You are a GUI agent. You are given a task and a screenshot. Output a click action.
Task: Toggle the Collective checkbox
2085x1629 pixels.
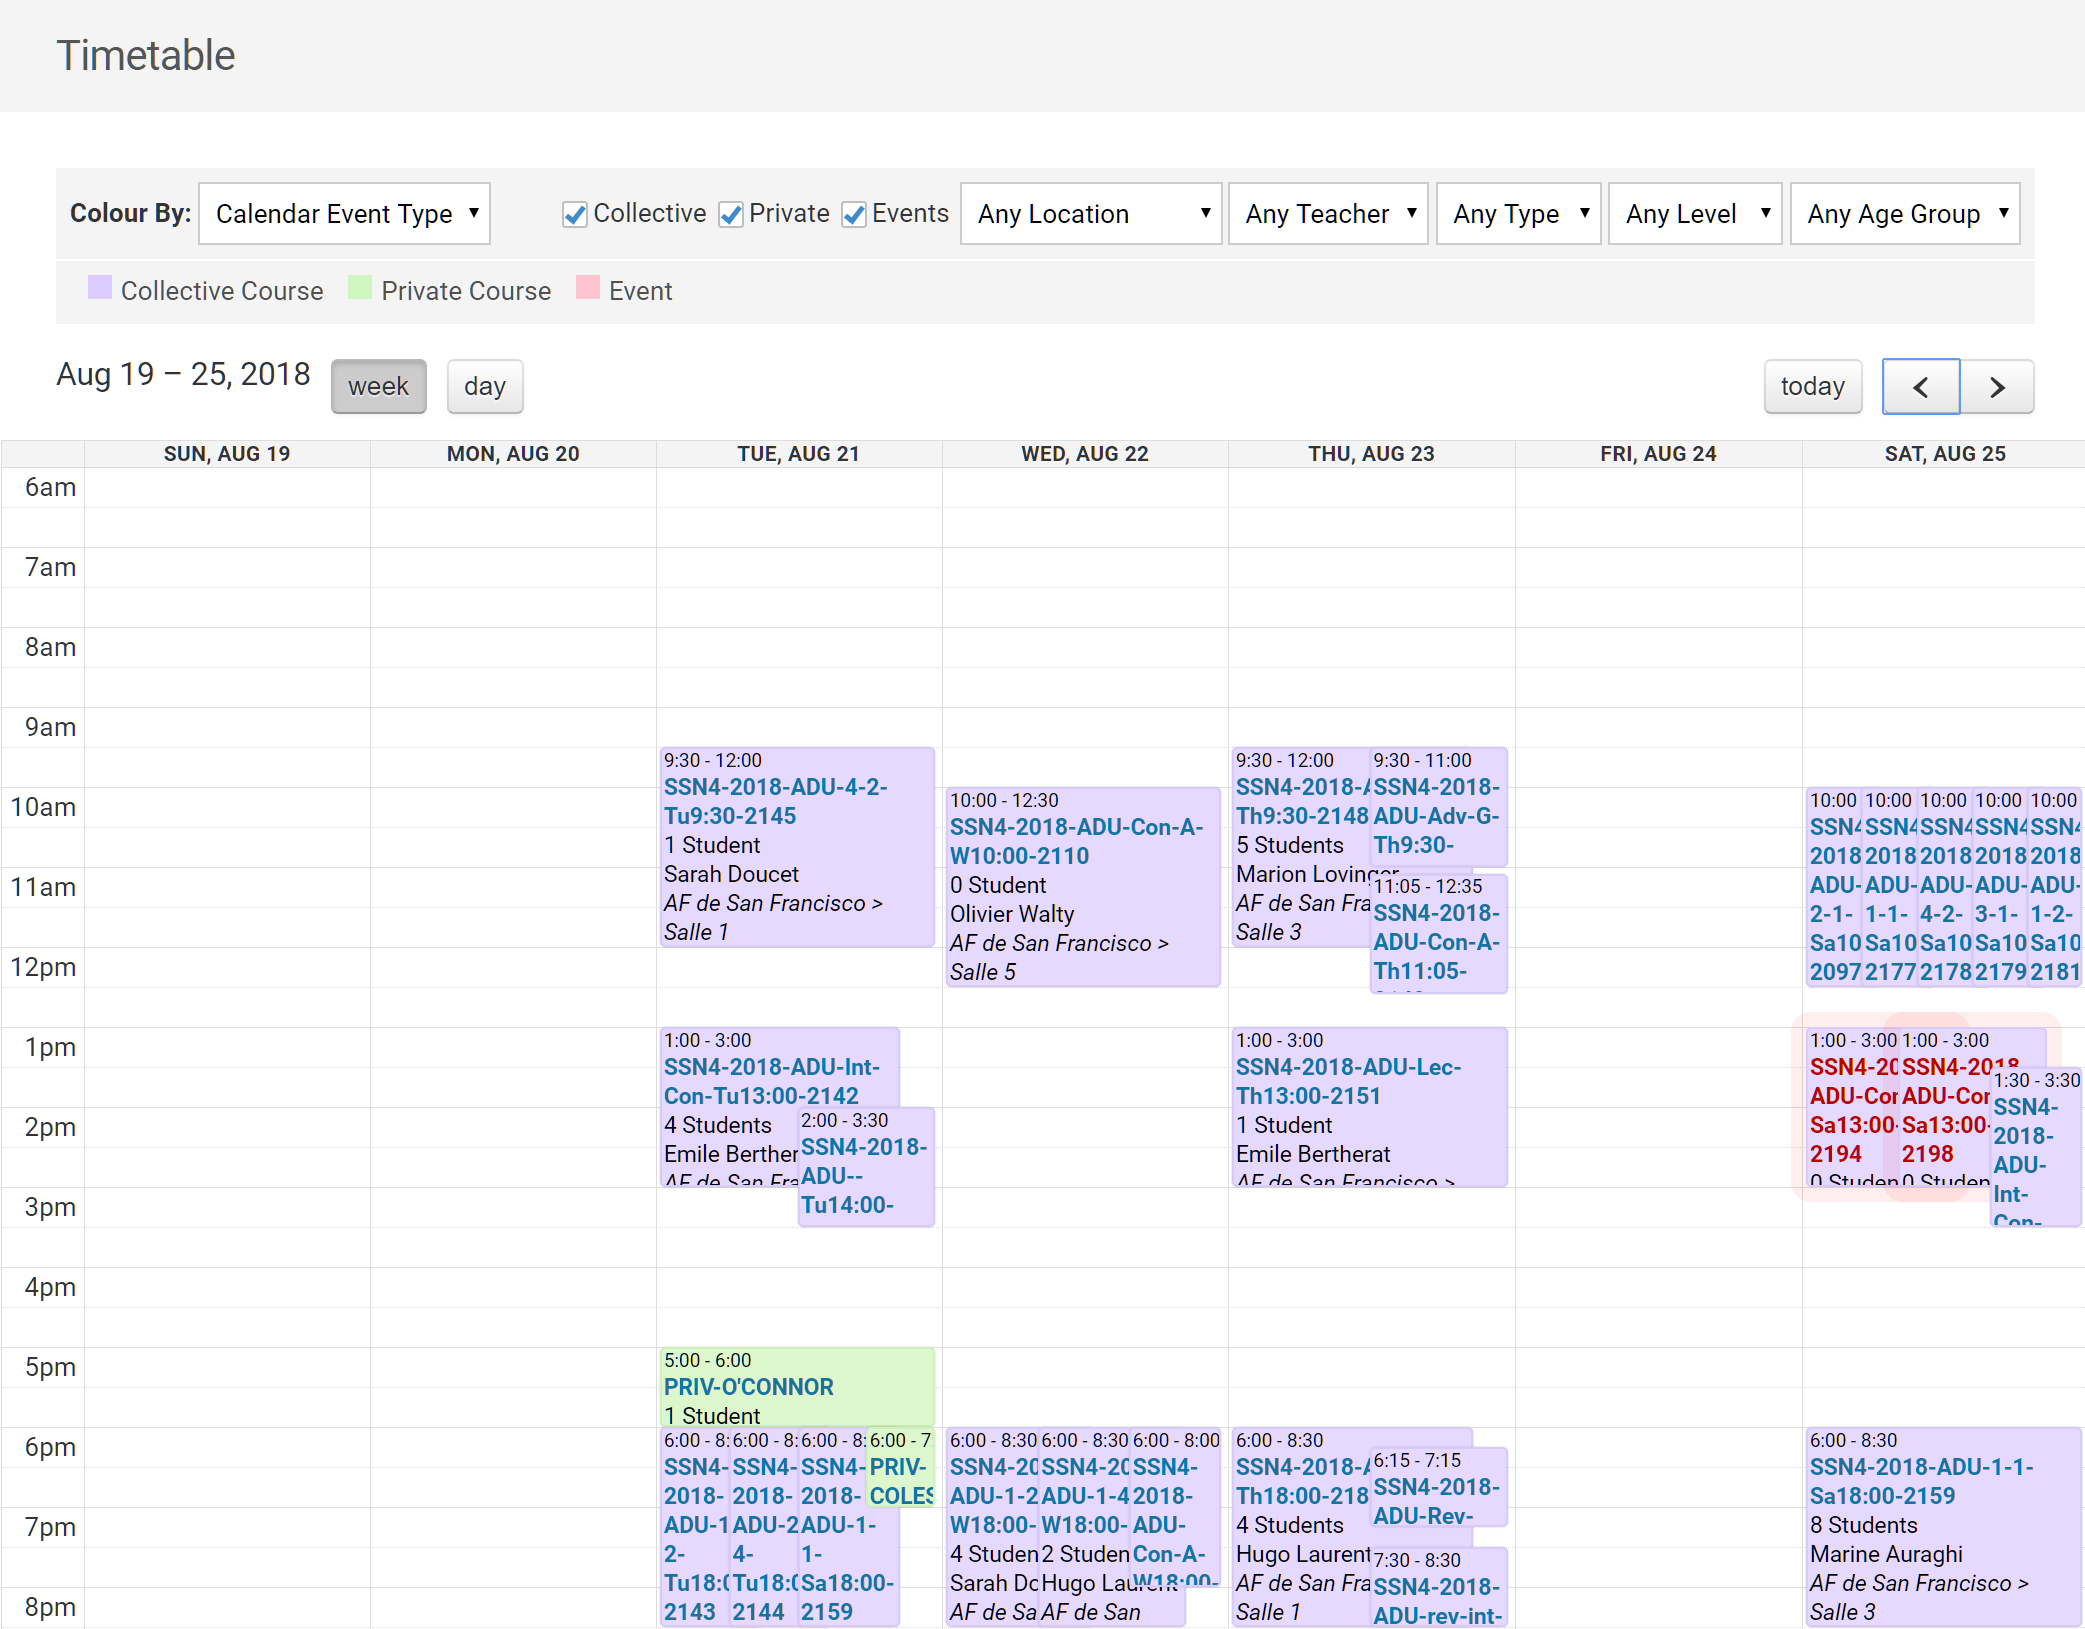click(x=575, y=215)
